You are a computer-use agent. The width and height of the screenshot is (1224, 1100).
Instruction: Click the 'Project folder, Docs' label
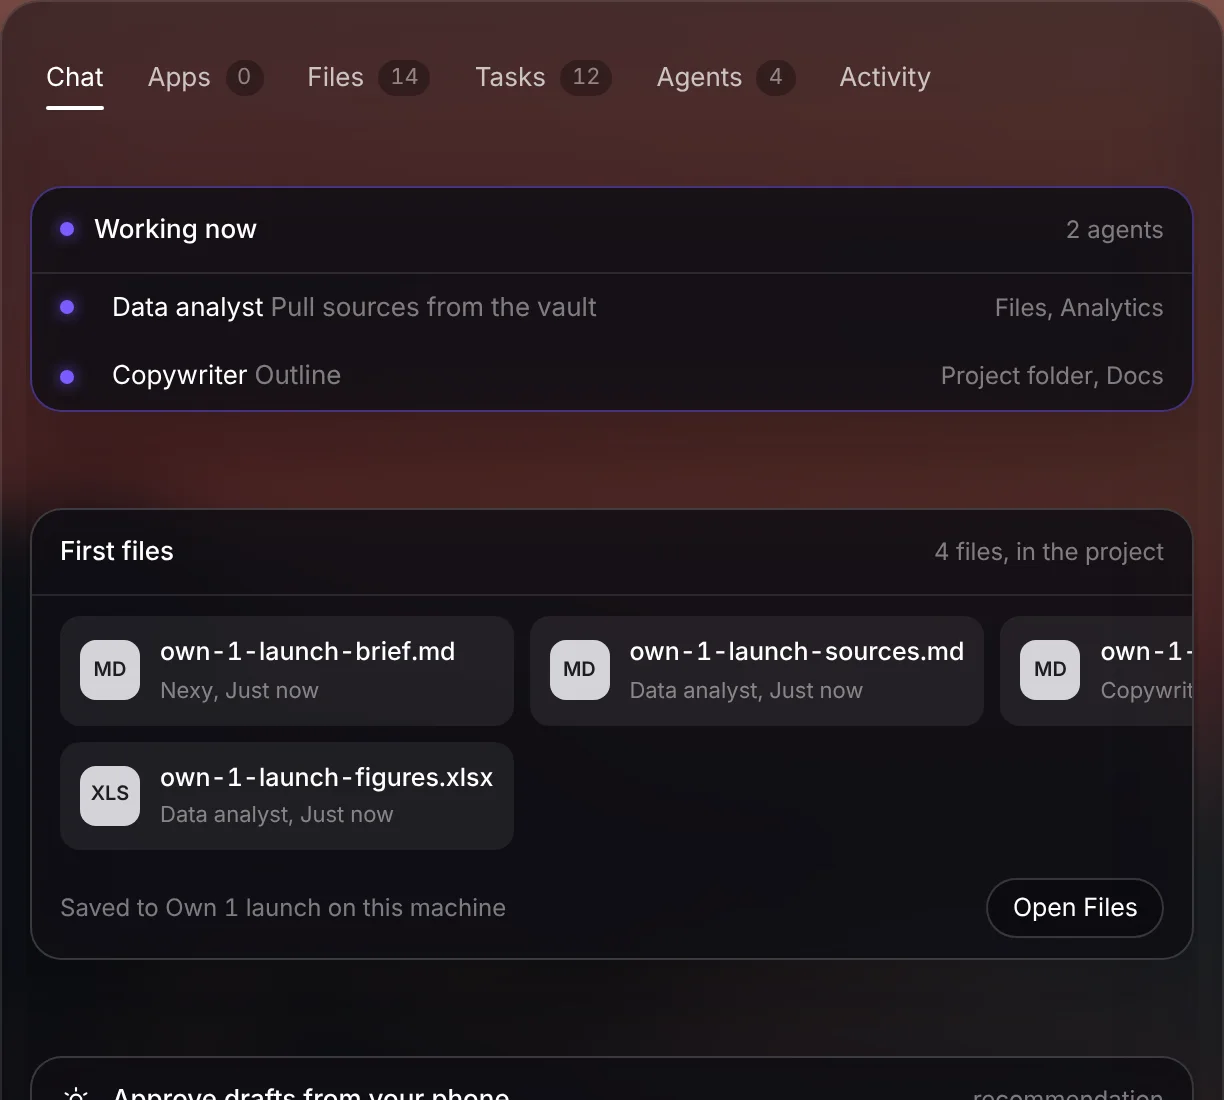coord(1052,376)
